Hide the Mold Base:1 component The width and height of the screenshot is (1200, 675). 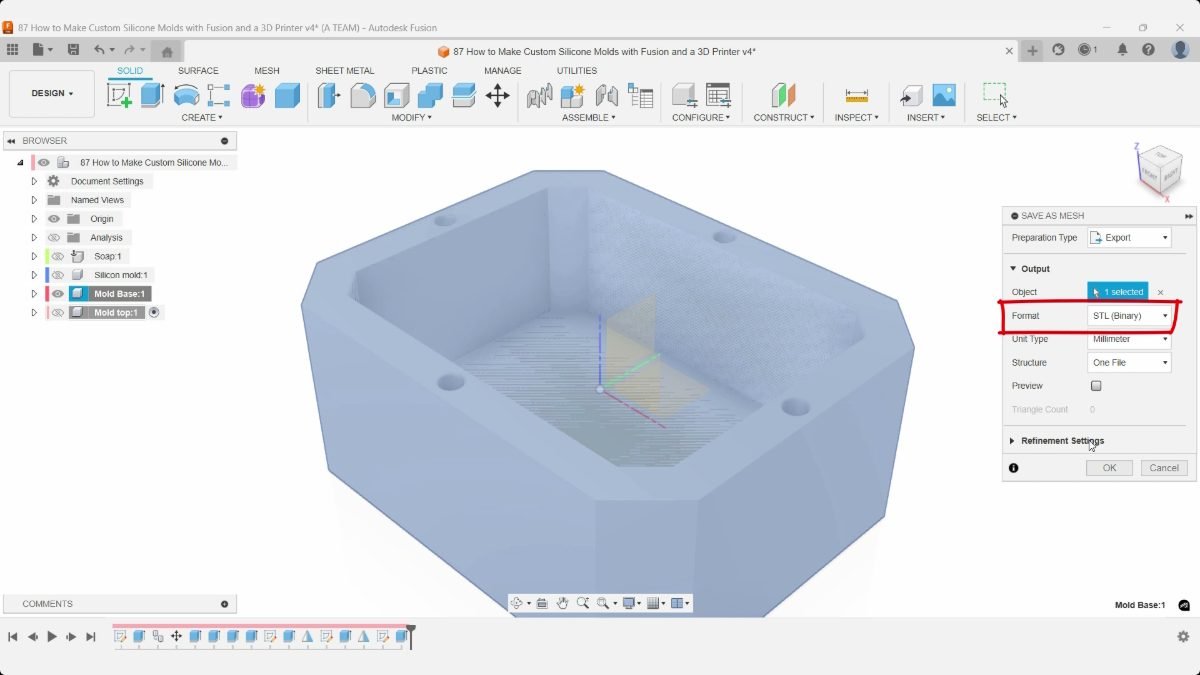[x=58, y=294]
